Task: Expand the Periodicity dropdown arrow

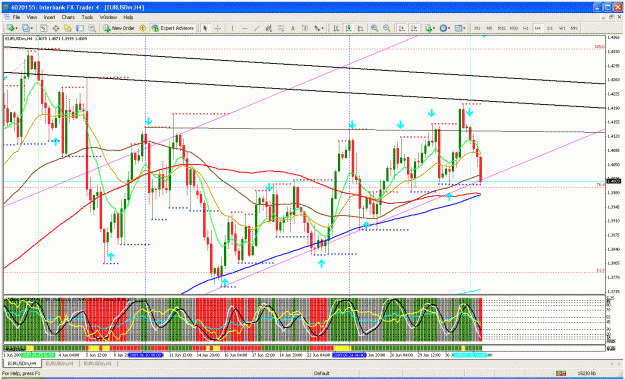Action: click(449, 28)
